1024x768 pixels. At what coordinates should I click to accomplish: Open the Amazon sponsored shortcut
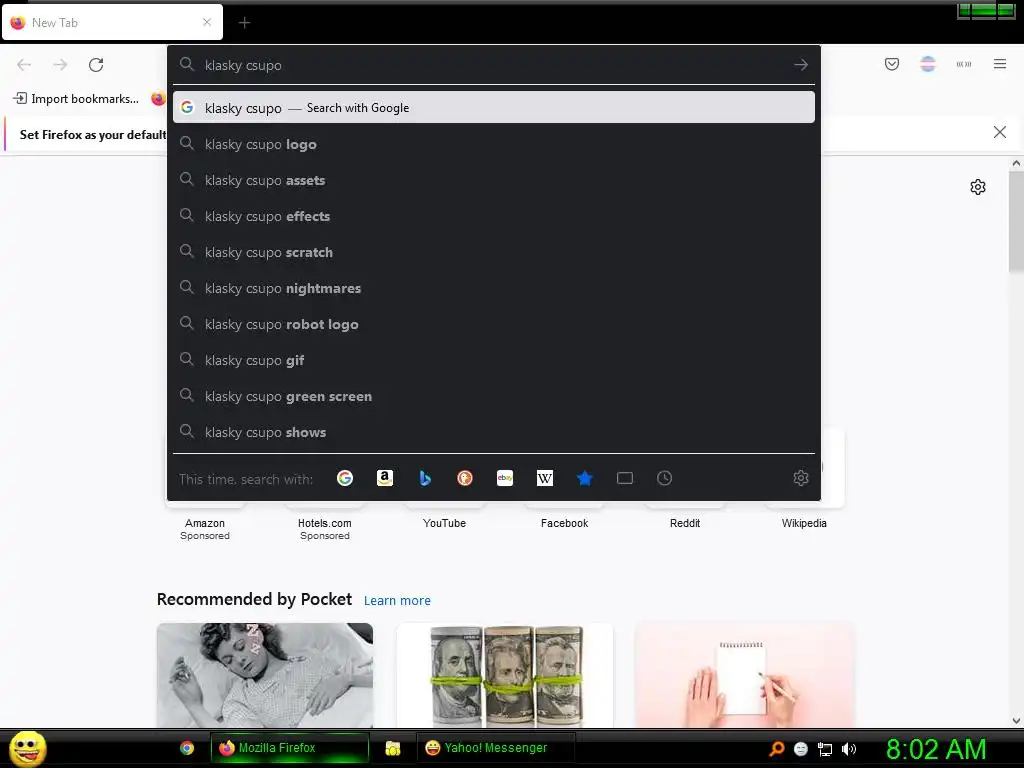click(x=205, y=522)
